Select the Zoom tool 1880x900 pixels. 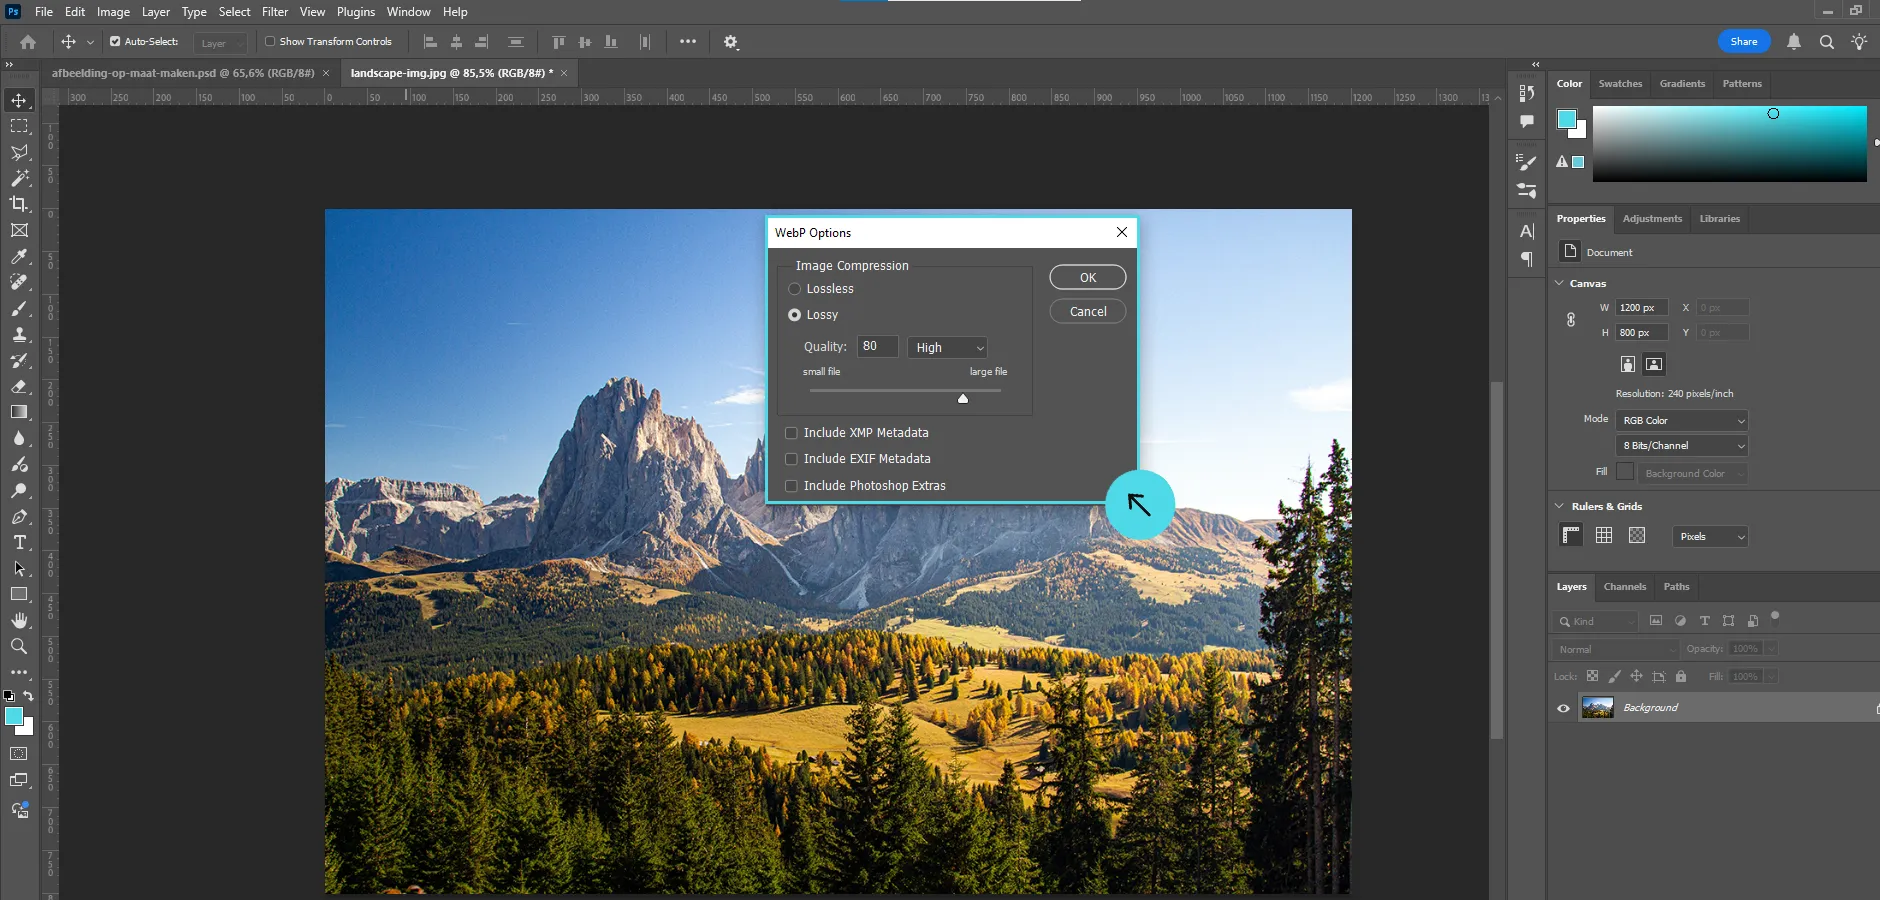(19, 646)
